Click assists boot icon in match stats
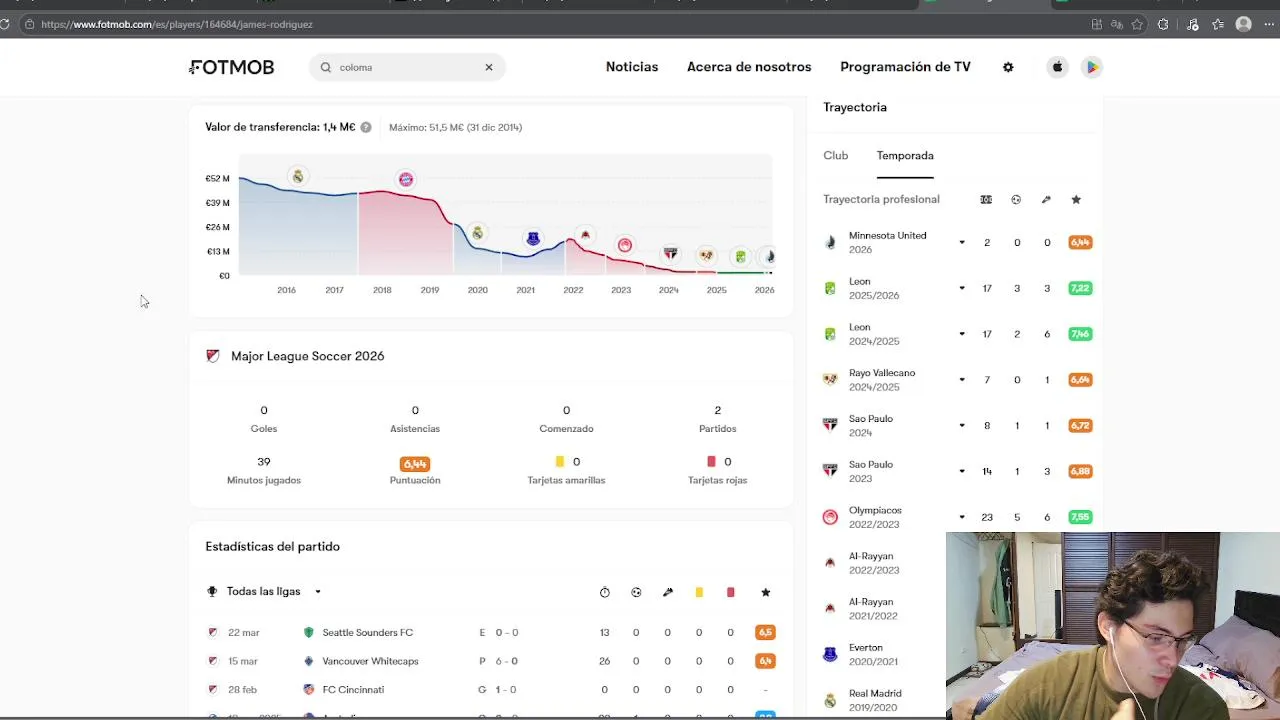The width and height of the screenshot is (1280, 720). pyautogui.click(x=668, y=592)
